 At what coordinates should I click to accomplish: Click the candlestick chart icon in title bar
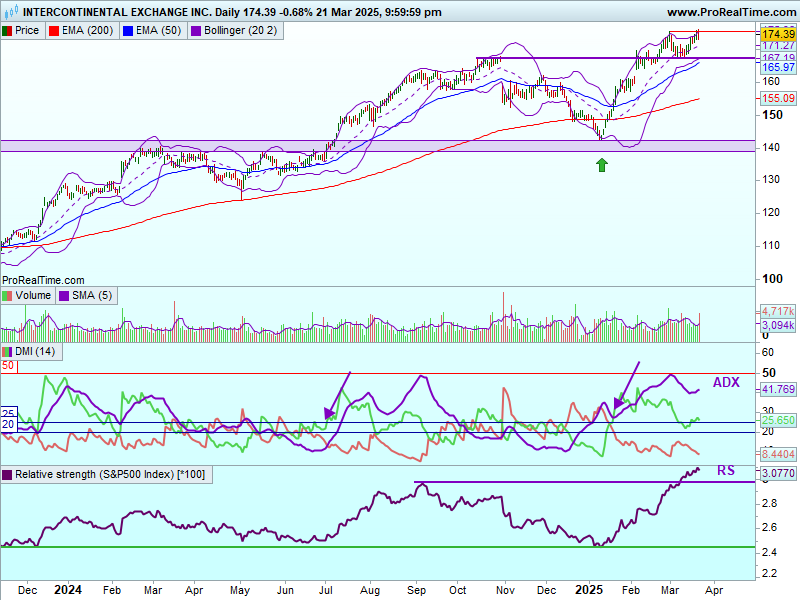coord(10,12)
